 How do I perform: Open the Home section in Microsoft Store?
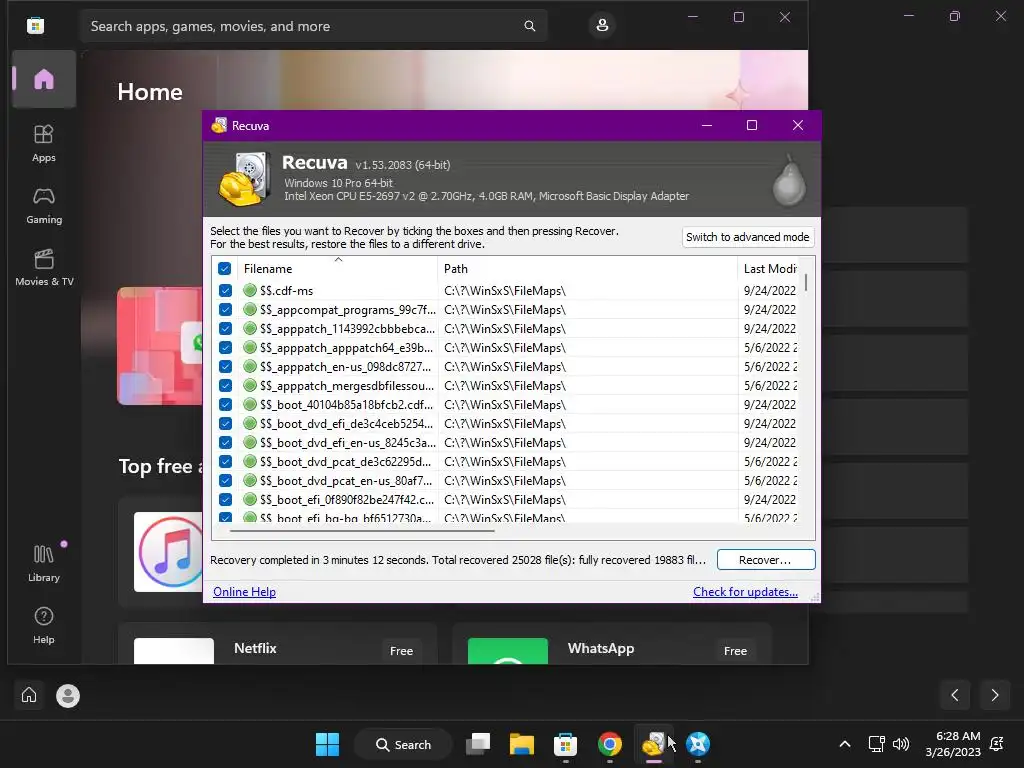44,79
